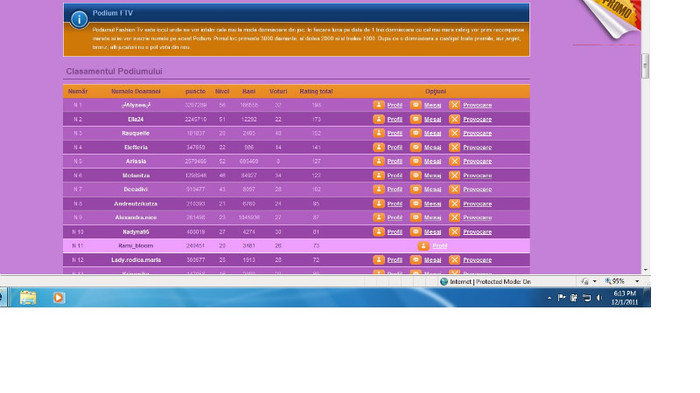This screenshot has height=393, width=700.
Task: Show hidden tray icons arrow
Action: (549, 298)
